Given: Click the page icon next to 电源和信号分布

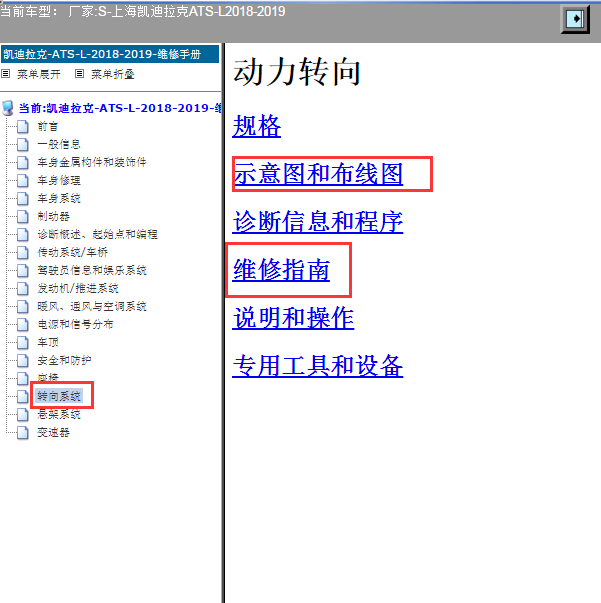Looking at the screenshot, I should coord(23,324).
